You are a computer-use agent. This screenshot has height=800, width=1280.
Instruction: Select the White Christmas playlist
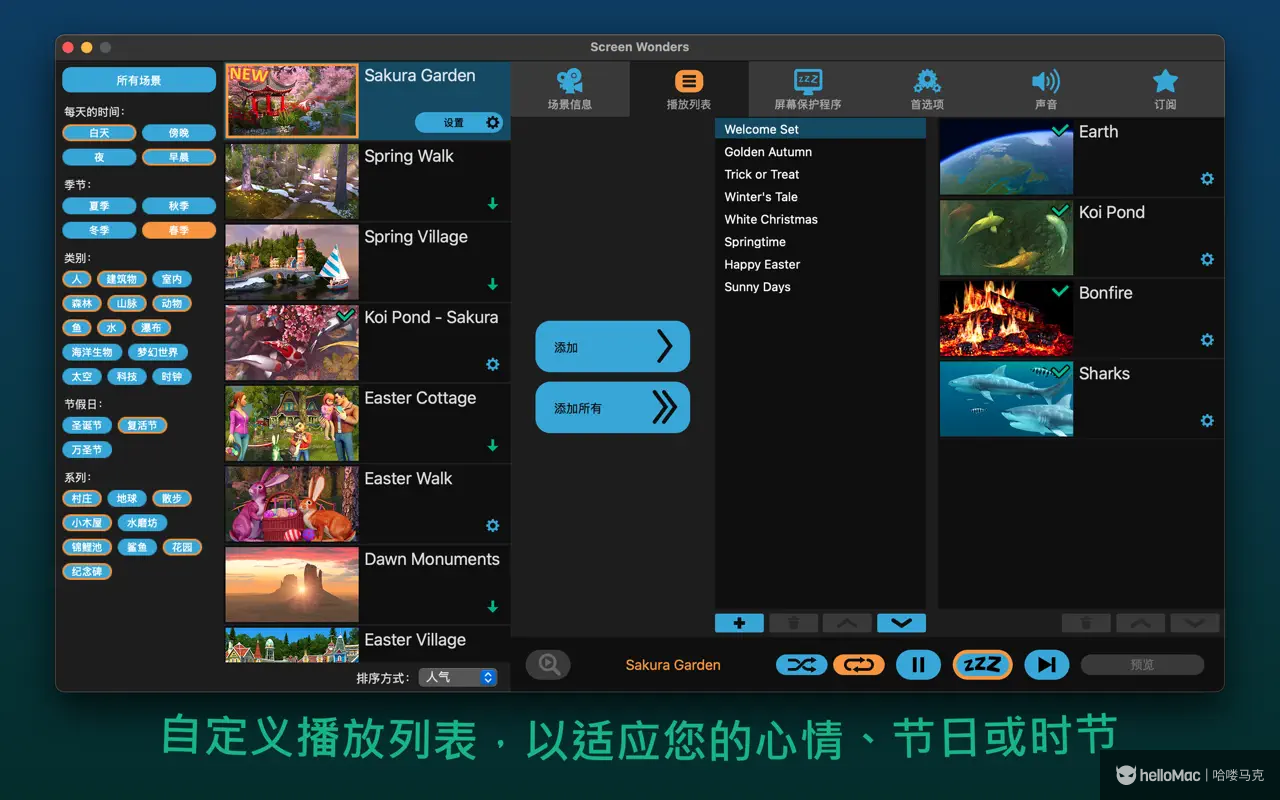click(820, 219)
